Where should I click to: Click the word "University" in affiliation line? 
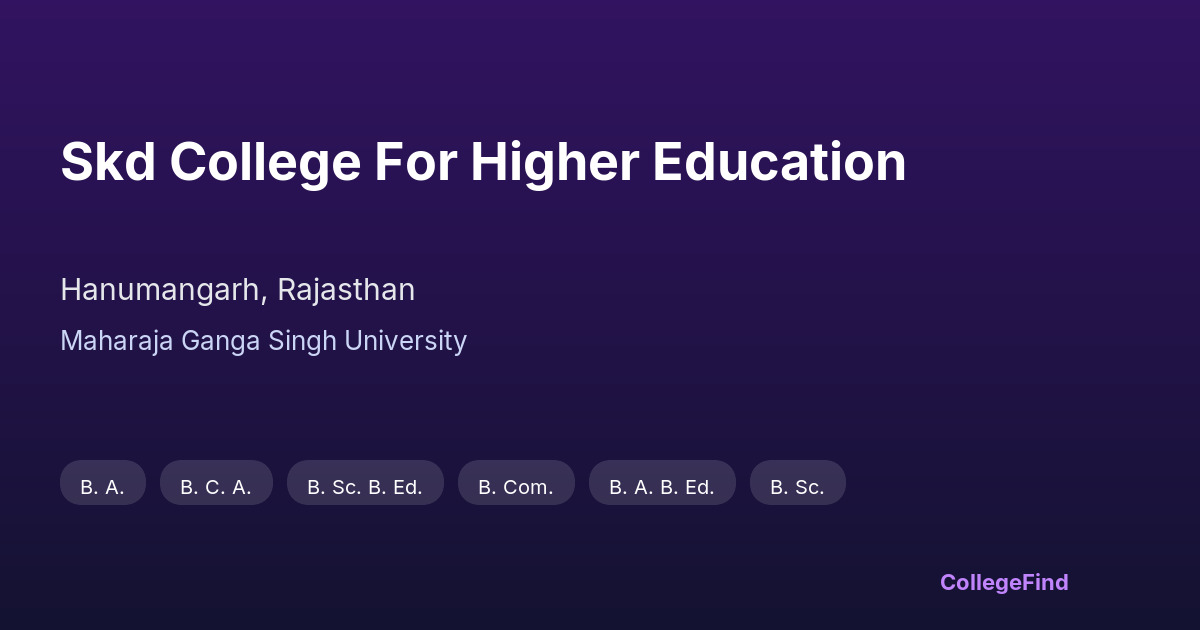tap(405, 341)
